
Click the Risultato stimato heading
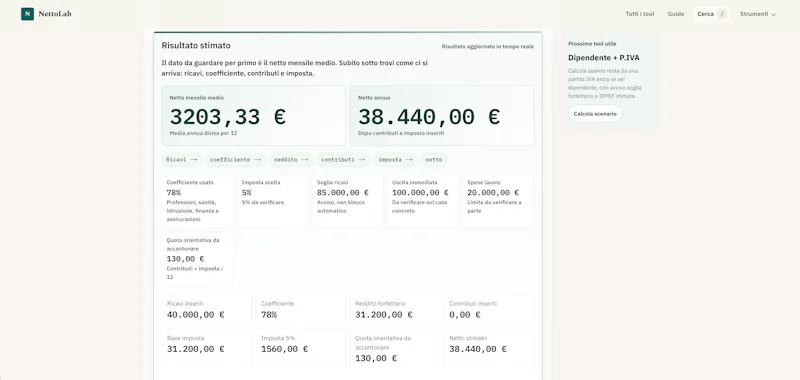pyautogui.click(x=196, y=45)
